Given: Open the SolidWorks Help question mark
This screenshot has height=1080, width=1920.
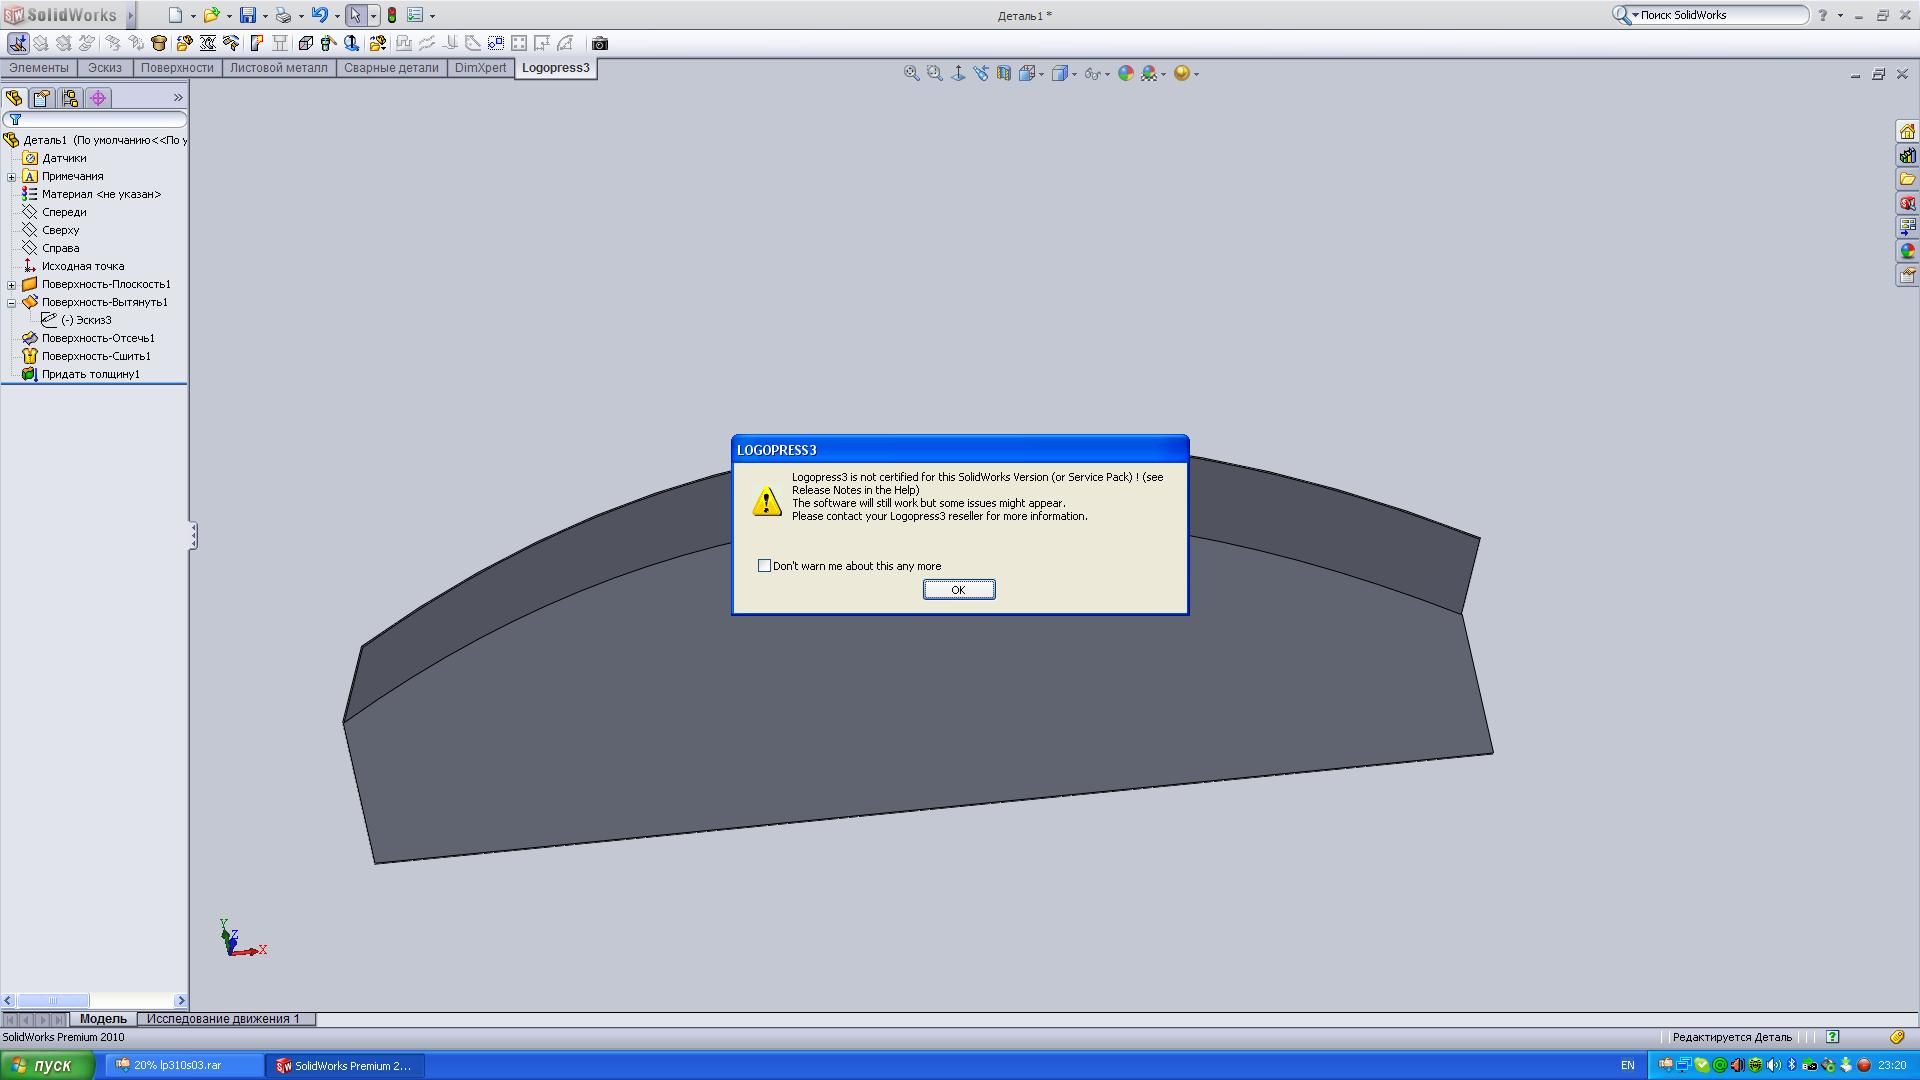Looking at the screenshot, I should (1822, 15).
